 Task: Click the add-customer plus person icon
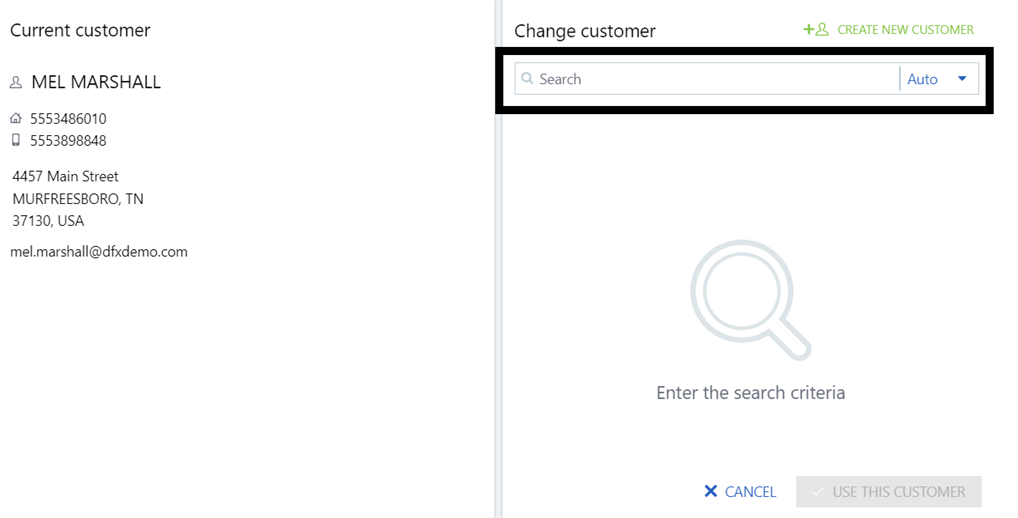(x=816, y=30)
